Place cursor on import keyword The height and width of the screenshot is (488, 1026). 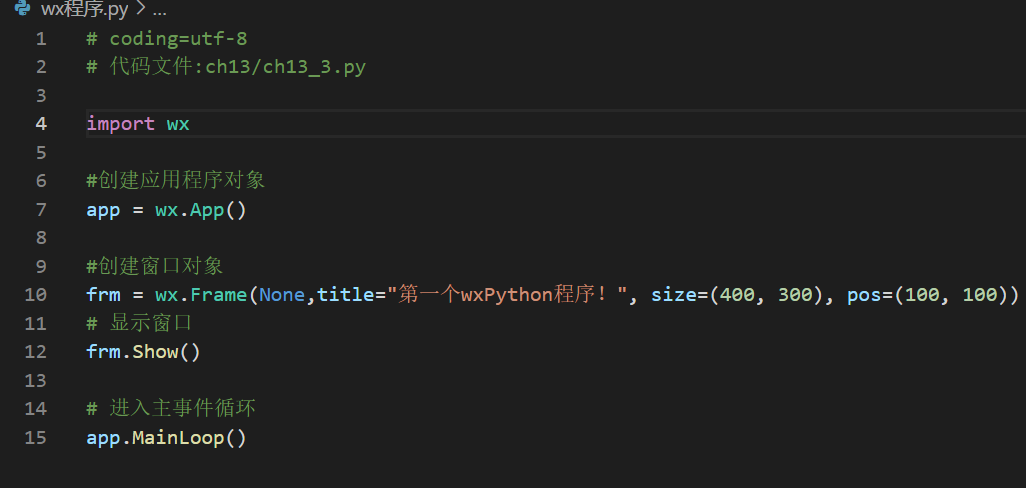(x=120, y=124)
